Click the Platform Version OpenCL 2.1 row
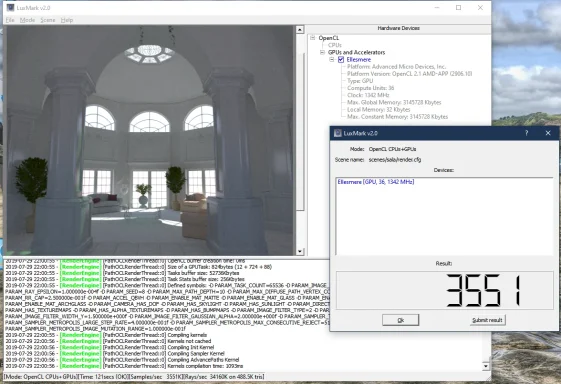561x384 pixels. [409, 74]
